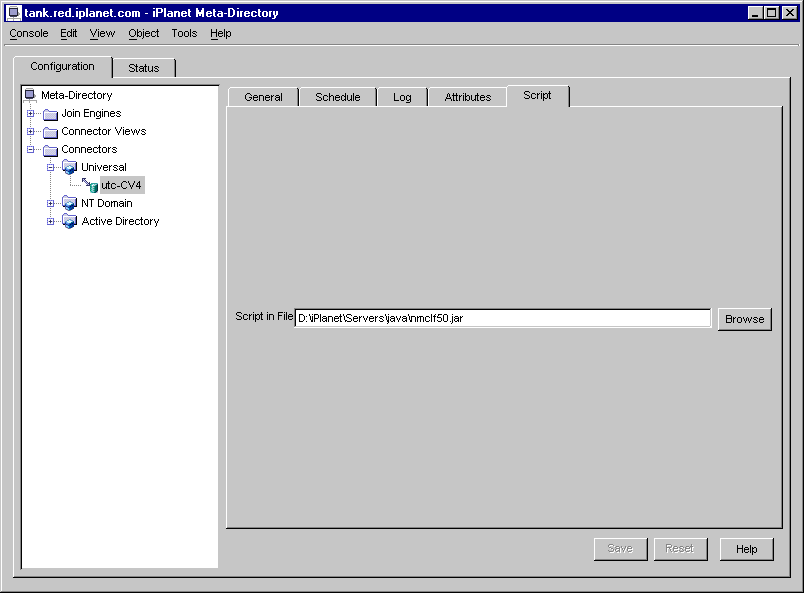Click the Reset button
Image resolution: width=804 pixels, height=593 pixels.
coord(680,549)
